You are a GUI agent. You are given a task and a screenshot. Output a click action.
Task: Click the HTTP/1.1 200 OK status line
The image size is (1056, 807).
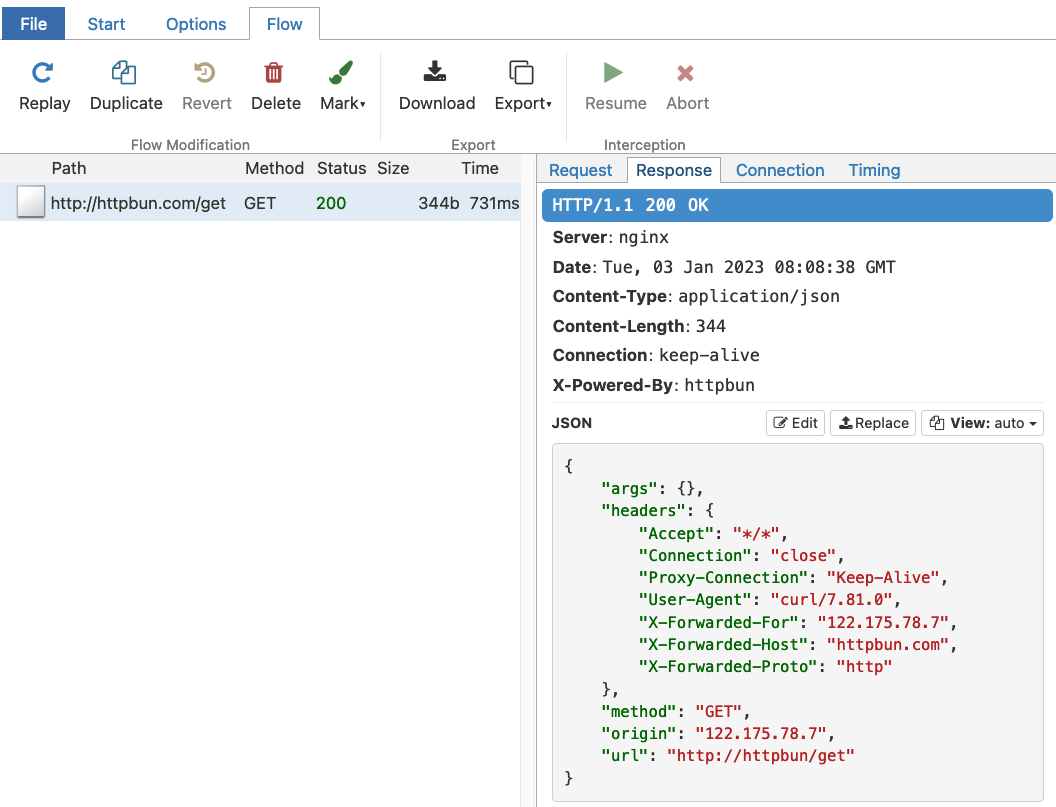(x=797, y=205)
